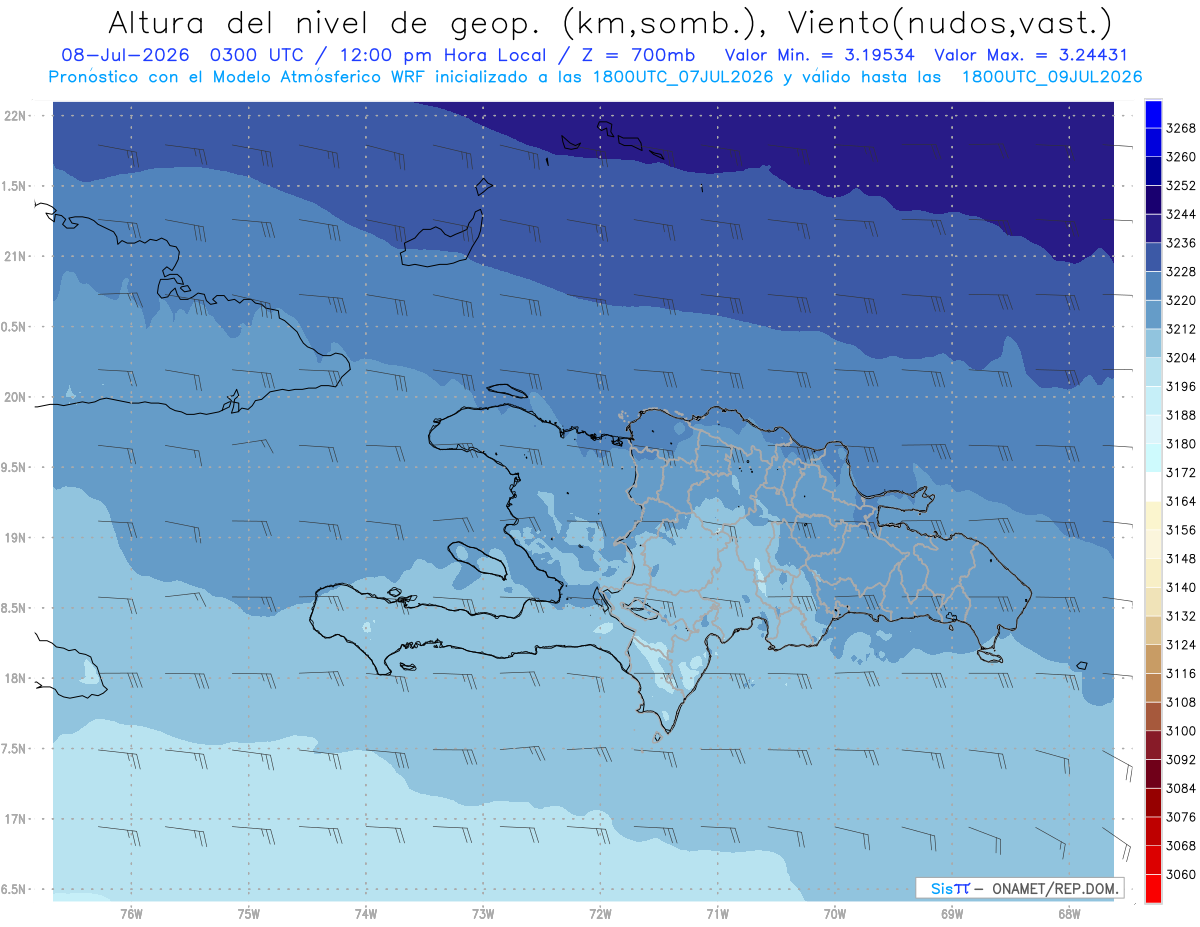Click the '3060' color scale value
1200x927 pixels.
(1181, 874)
